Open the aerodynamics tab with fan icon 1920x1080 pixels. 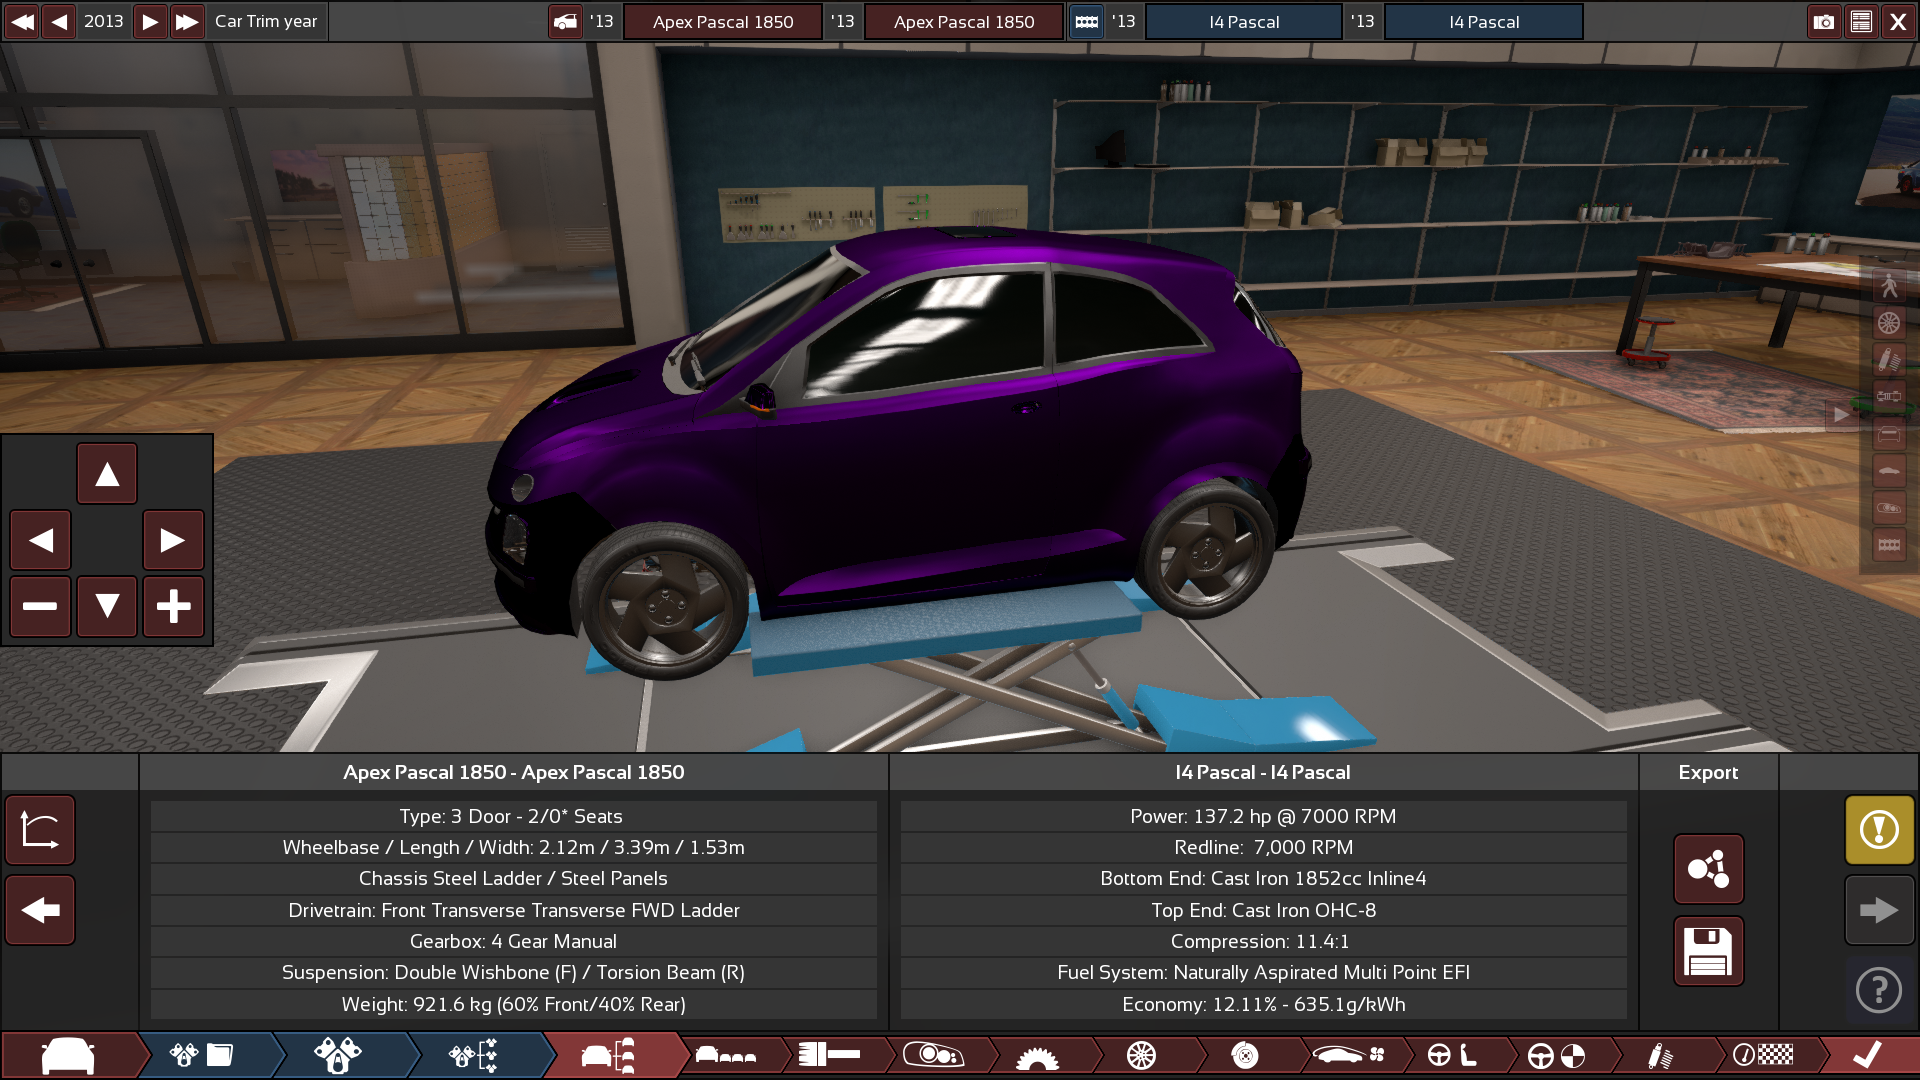(1349, 1055)
